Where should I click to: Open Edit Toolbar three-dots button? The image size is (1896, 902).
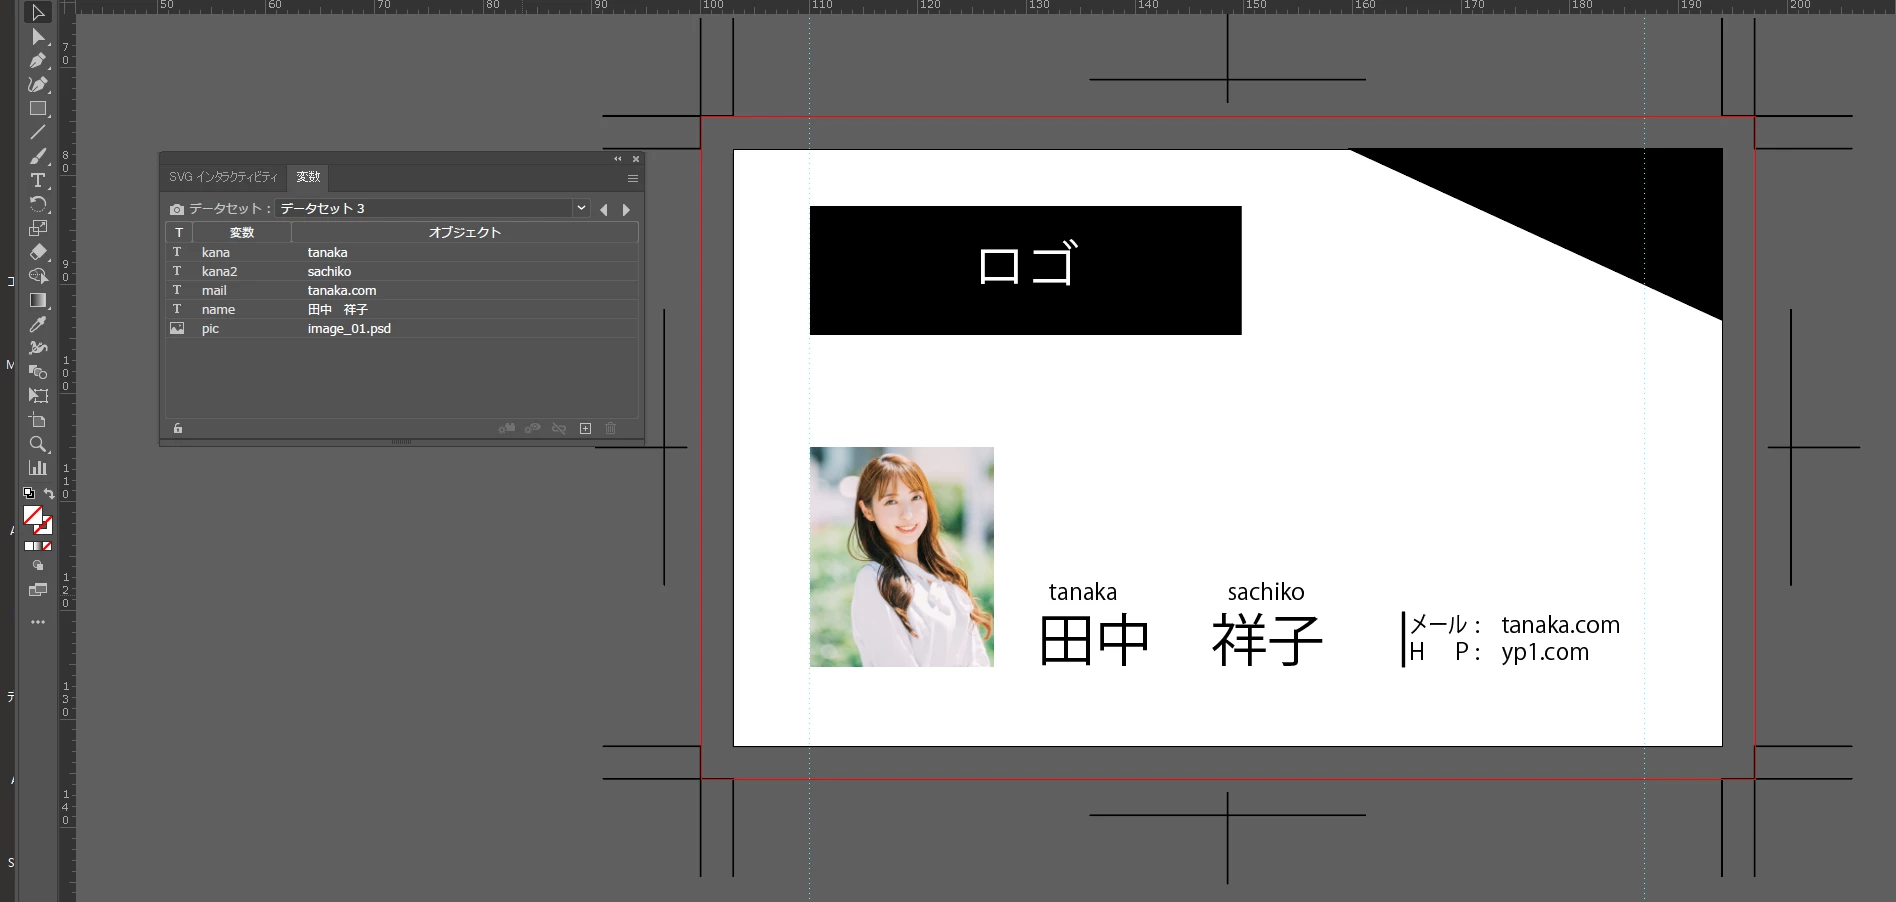click(38, 622)
